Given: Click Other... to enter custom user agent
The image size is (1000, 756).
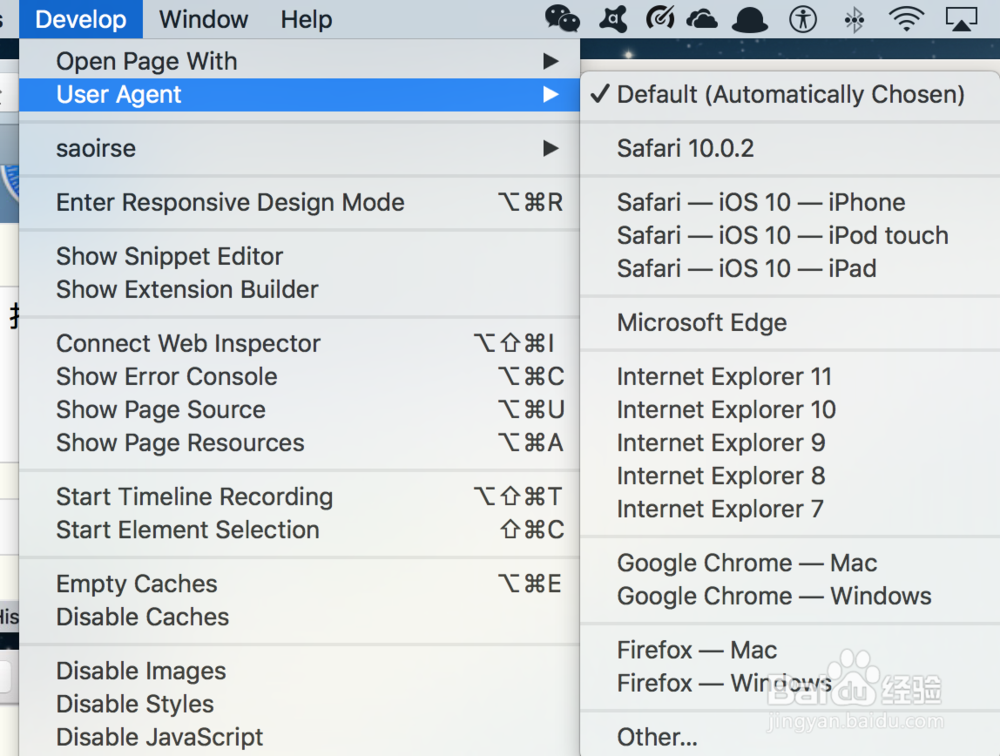Looking at the screenshot, I should click(x=657, y=737).
